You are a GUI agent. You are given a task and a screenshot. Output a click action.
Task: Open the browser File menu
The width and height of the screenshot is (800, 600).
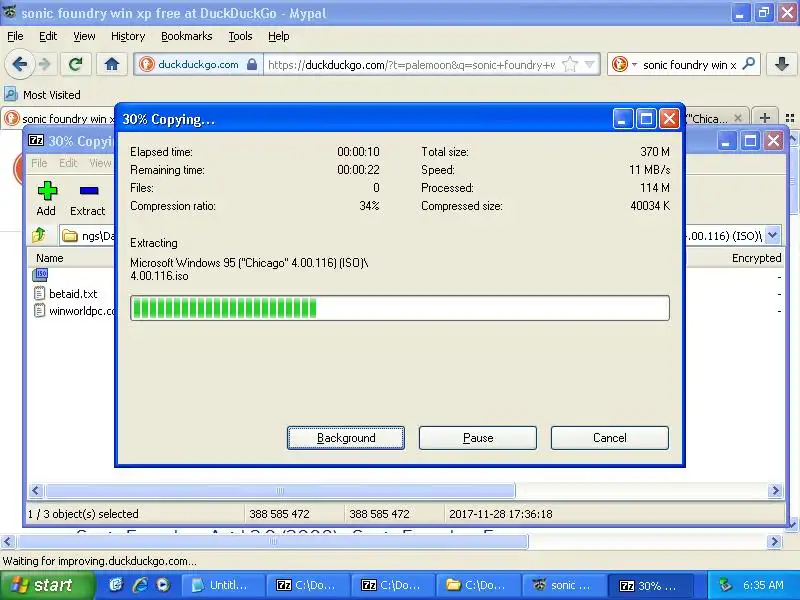[15, 36]
